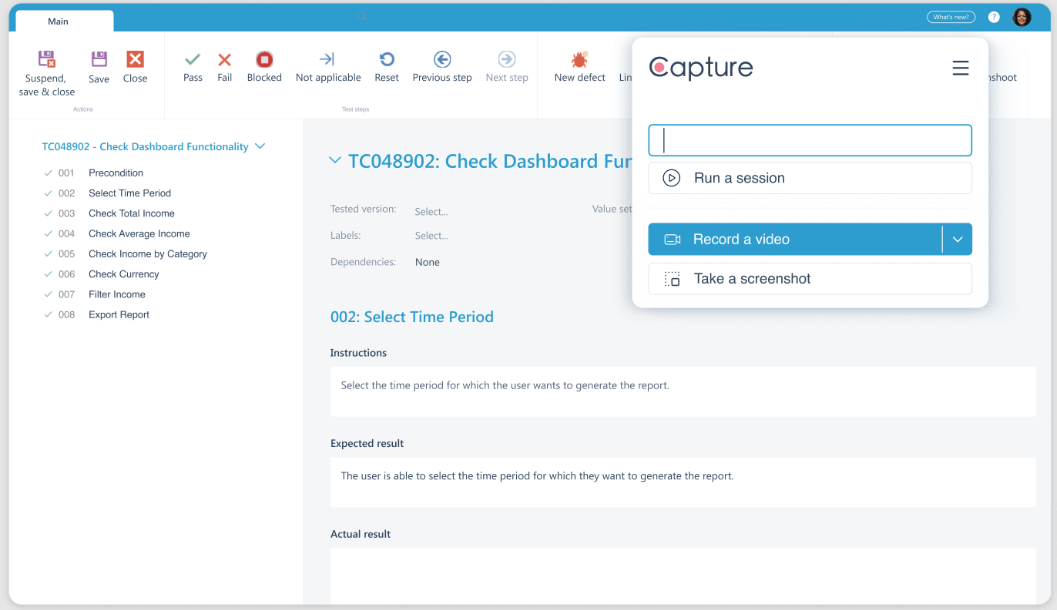Screen dimensions: 1057x610
Task: Create a New defect with bug icon
Action: tap(579, 60)
